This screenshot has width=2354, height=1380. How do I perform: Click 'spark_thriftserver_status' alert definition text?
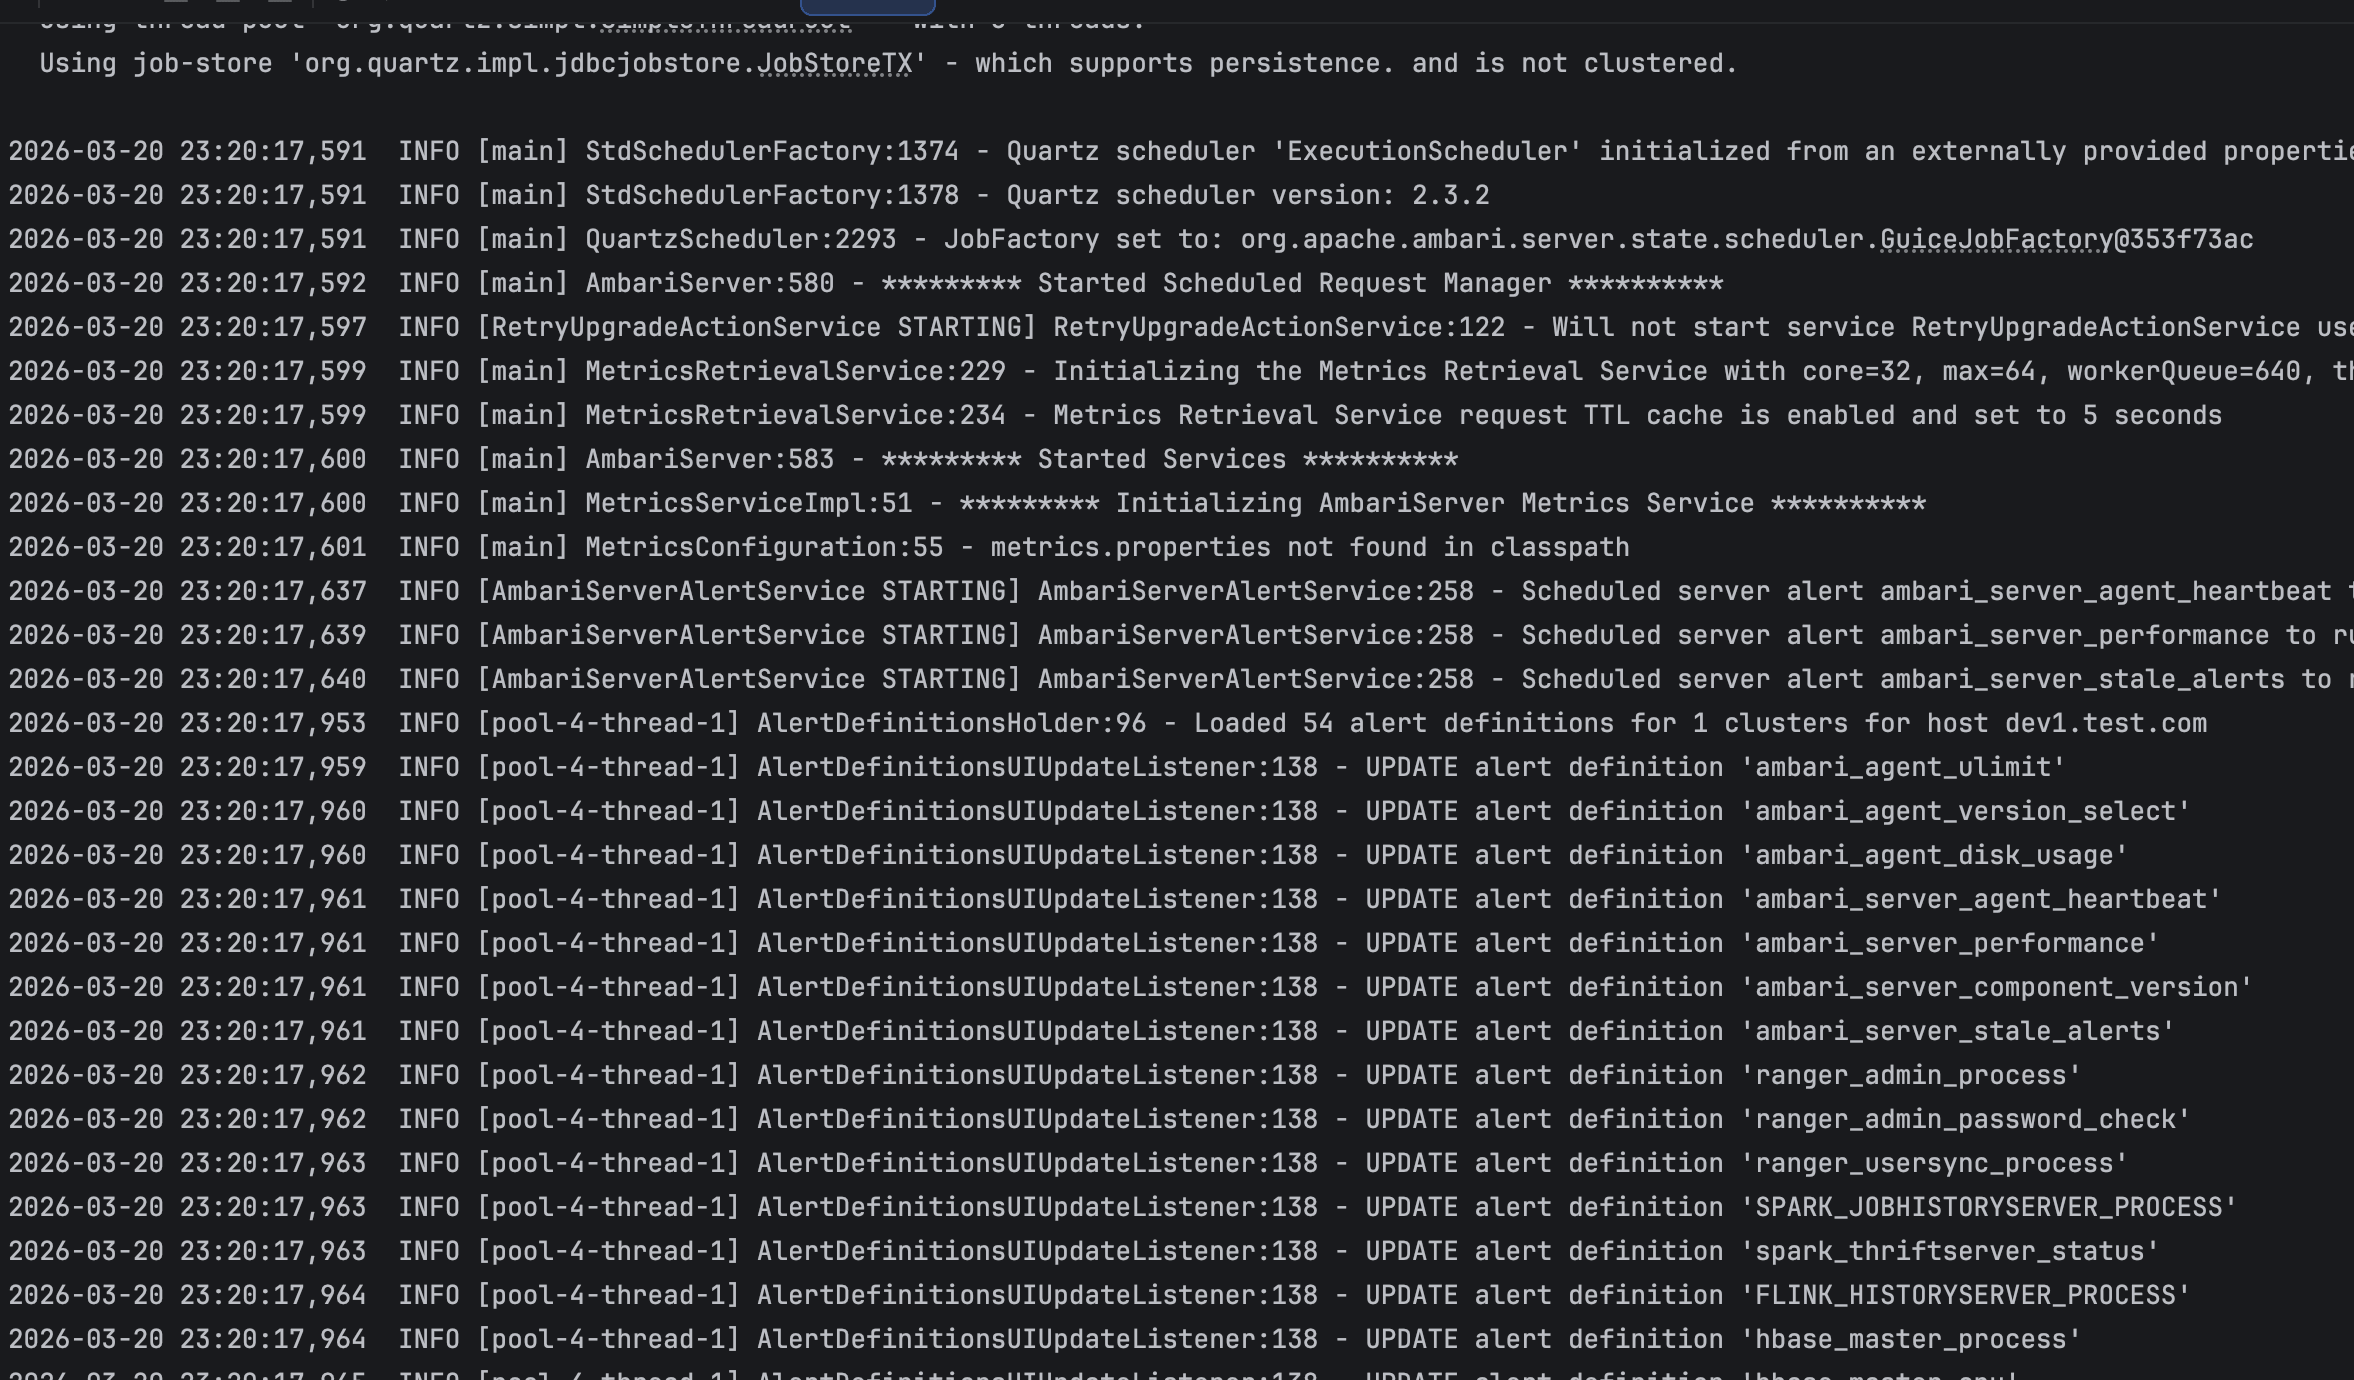[x=1950, y=1252]
